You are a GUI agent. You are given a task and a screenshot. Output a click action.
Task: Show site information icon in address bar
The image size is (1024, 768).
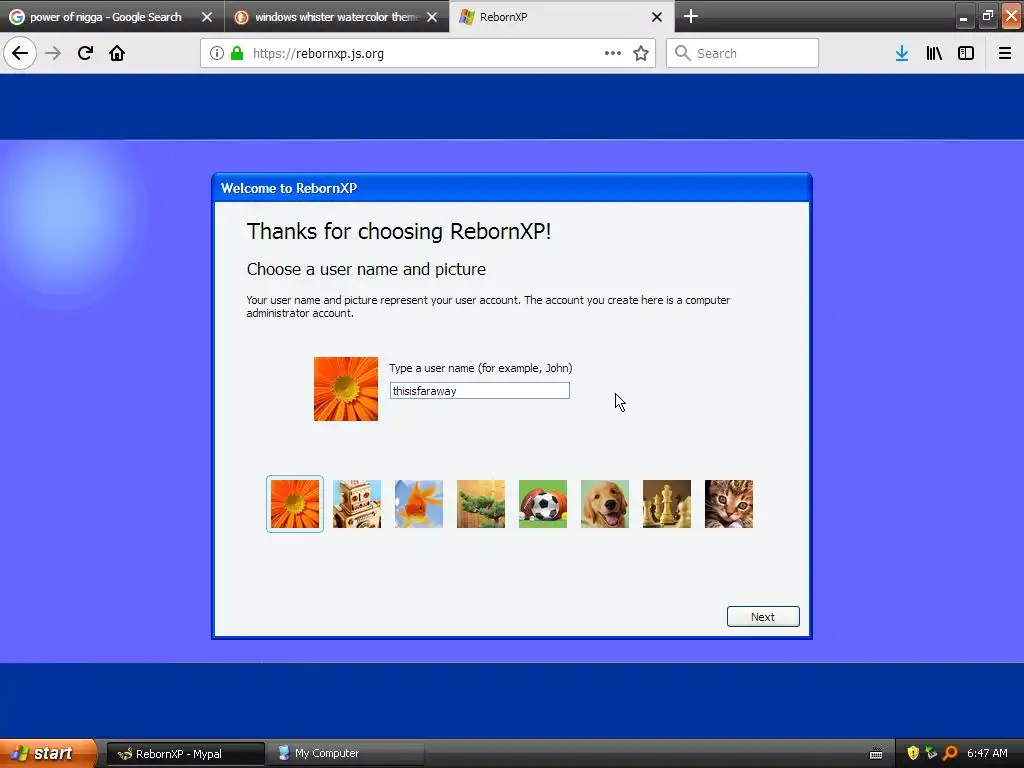pyautogui.click(x=217, y=53)
